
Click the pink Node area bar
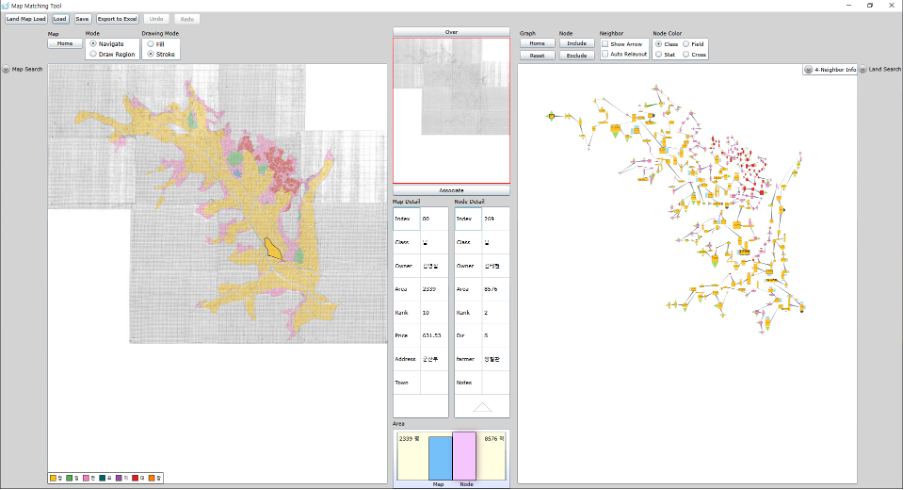tap(464, 456)
